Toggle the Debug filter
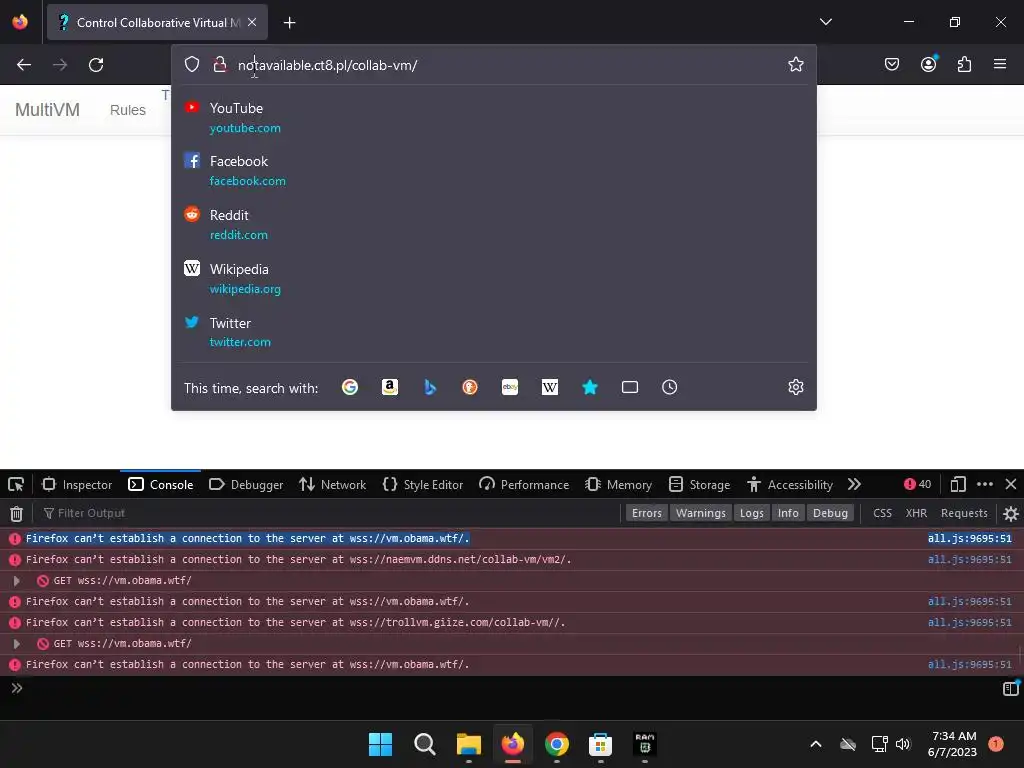Viewport: 1024px width, 768px height. tap(830, 513)
